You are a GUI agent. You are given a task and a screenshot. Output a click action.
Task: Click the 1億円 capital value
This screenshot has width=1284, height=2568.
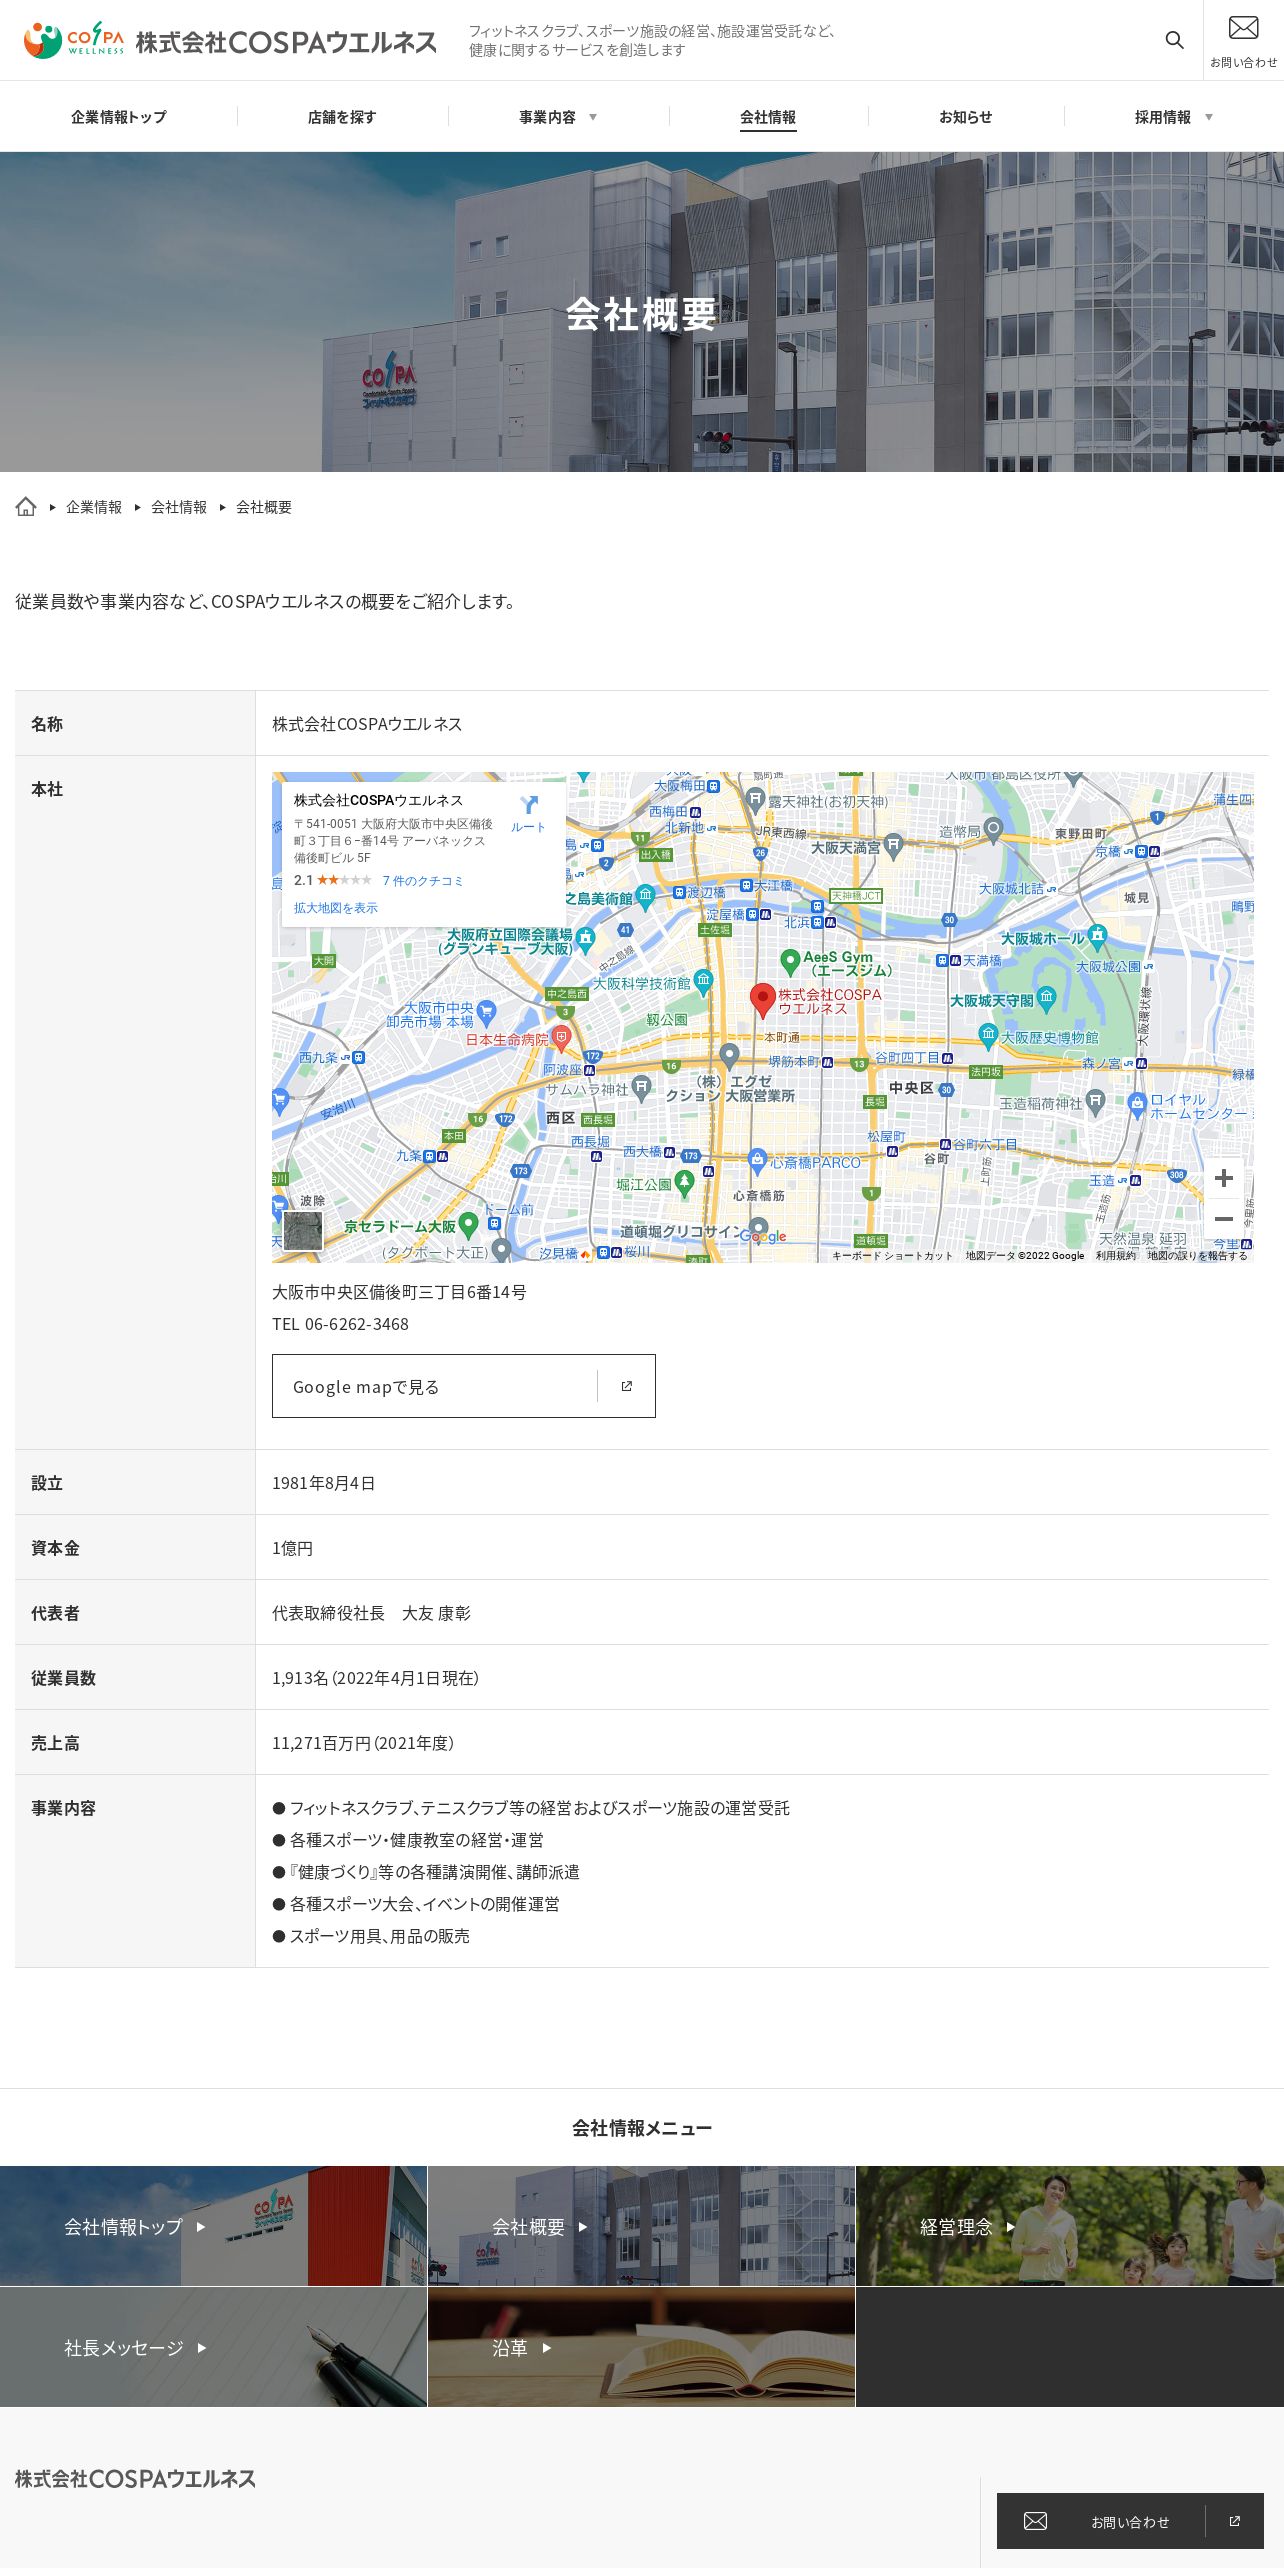[x=293, y=1548]
